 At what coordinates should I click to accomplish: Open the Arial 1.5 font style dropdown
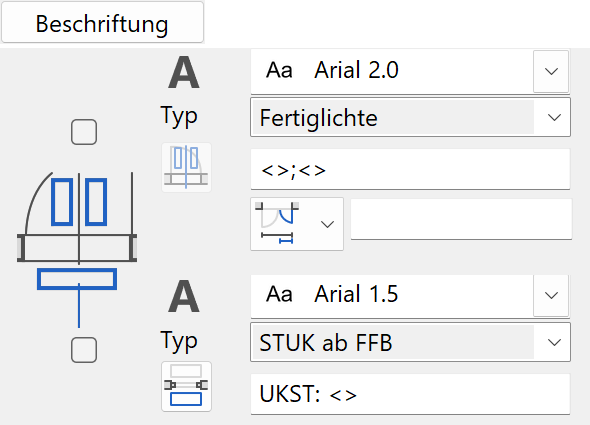click(550, 296)
